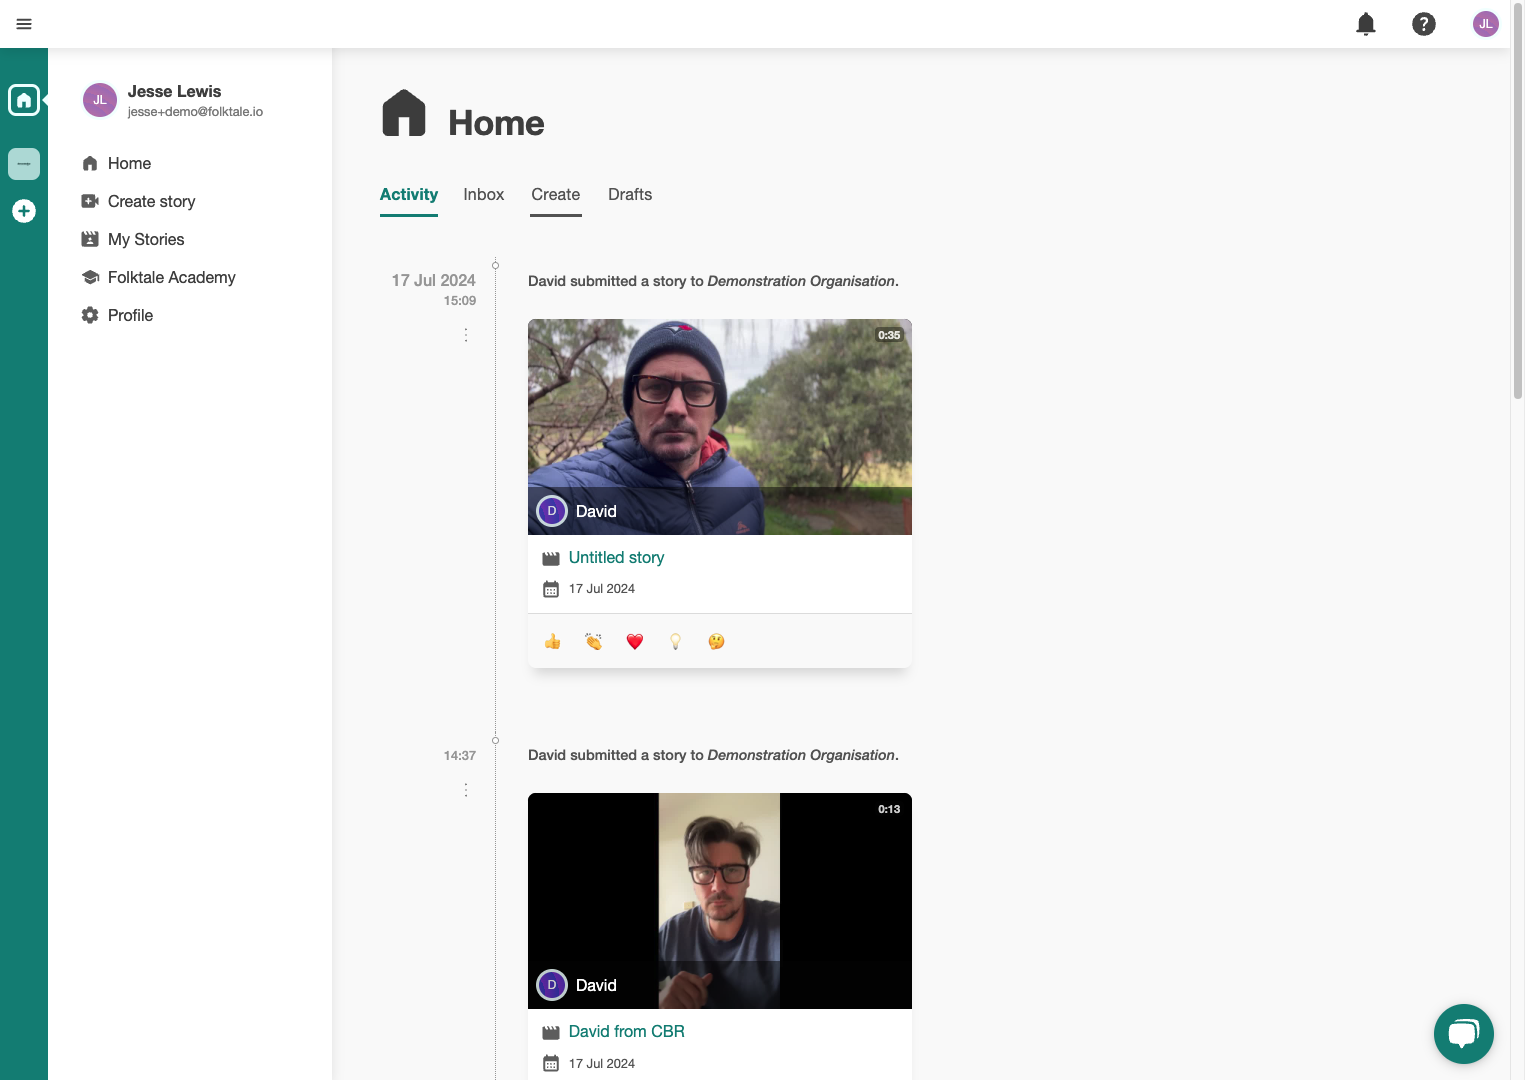
Task: Open the help question mark icon
Action: click(1424, 24)
